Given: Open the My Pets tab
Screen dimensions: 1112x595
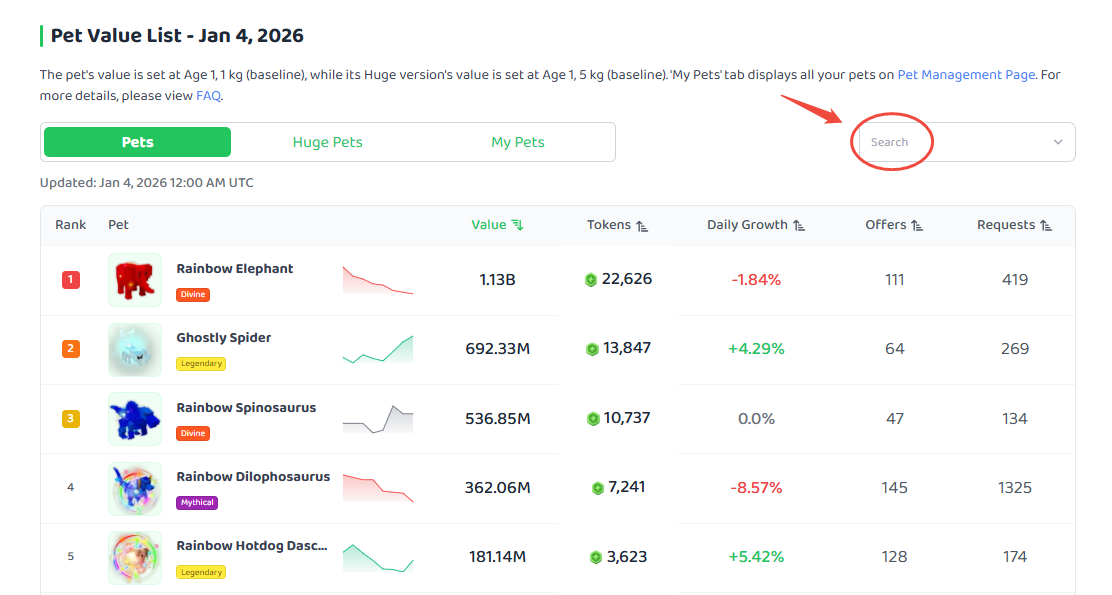Looking at the screenshot, I should pyautogui.click(x=518, y=142).
